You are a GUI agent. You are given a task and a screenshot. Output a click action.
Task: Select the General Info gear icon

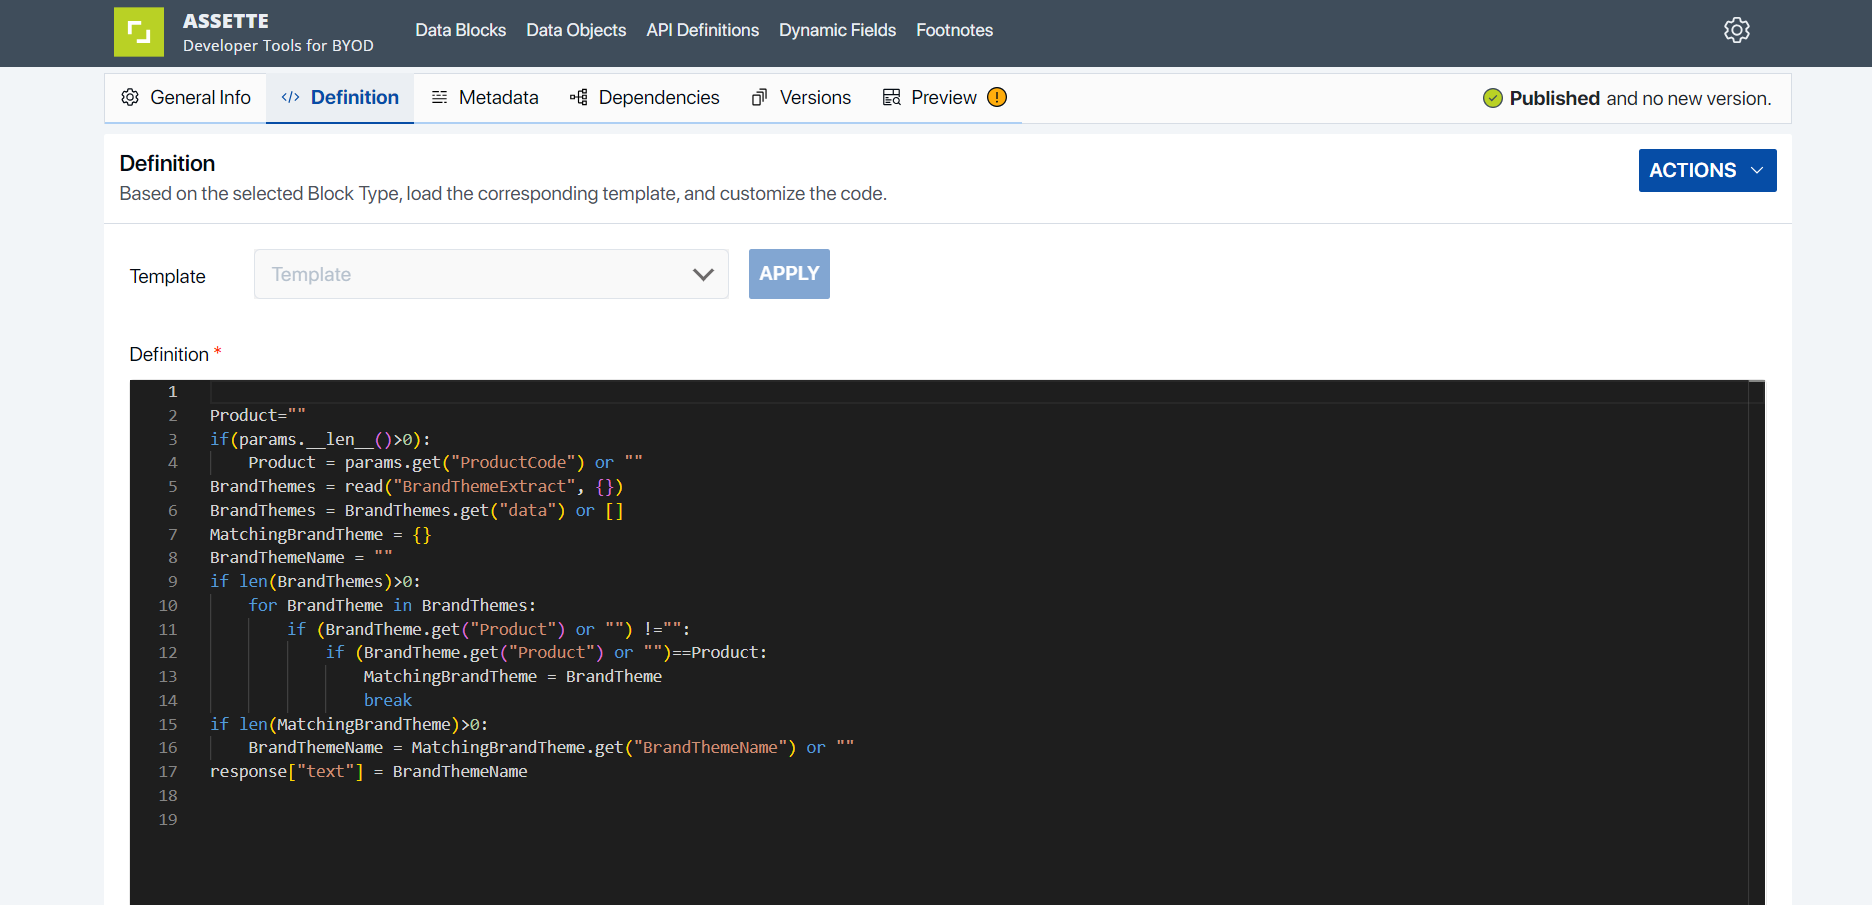point(129,97)
